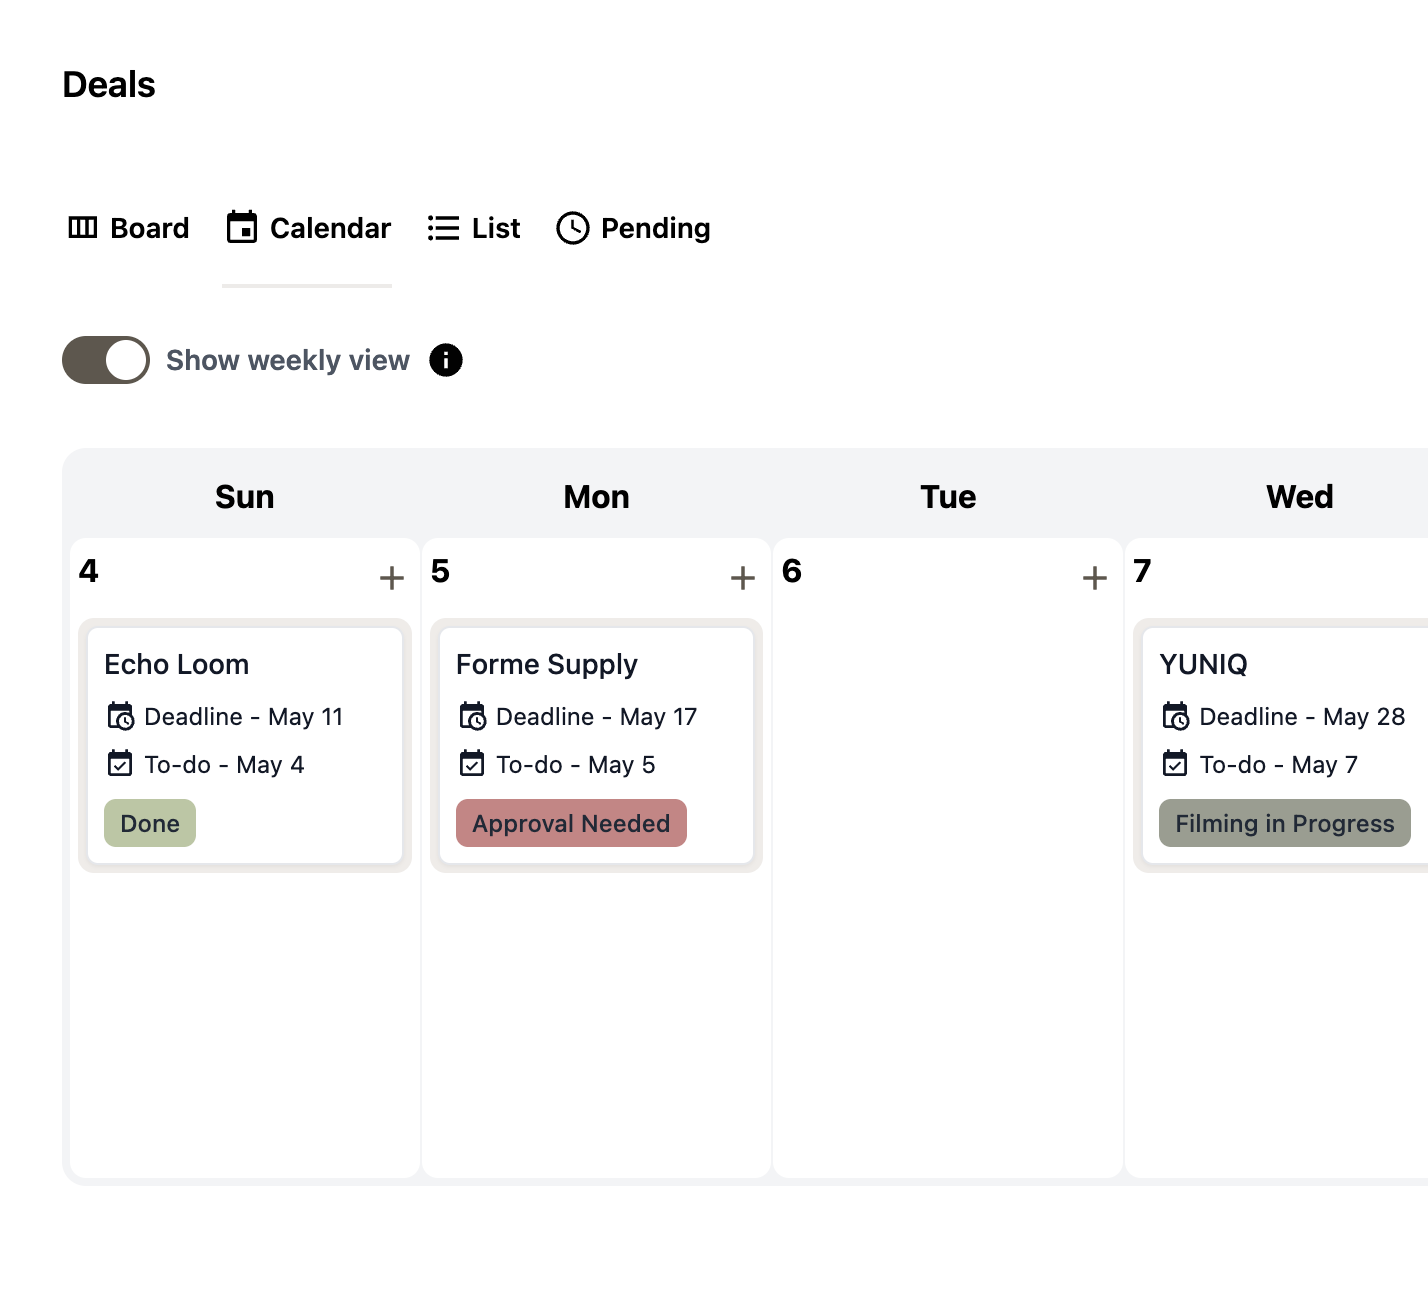This screenshot has width=1428, height=1292.
Task: Add a new item on Tuesday 6
Action: 1095,578
